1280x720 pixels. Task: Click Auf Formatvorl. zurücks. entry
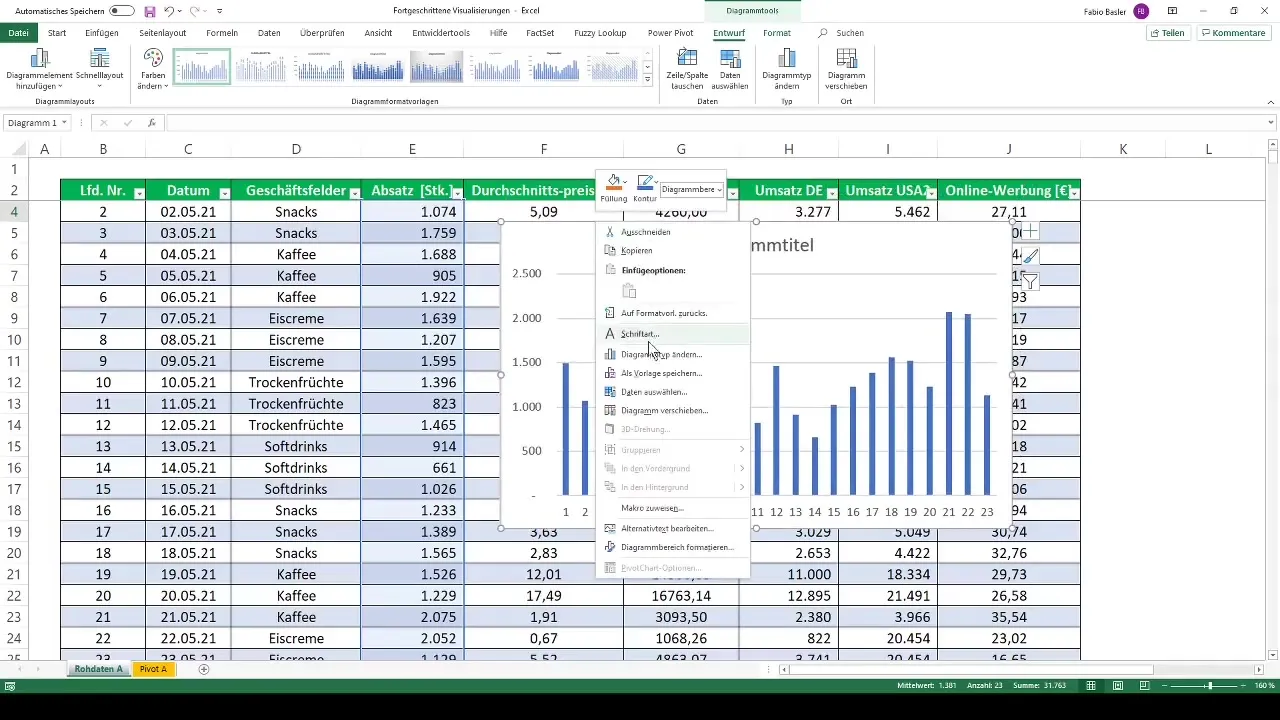(672, 313)
